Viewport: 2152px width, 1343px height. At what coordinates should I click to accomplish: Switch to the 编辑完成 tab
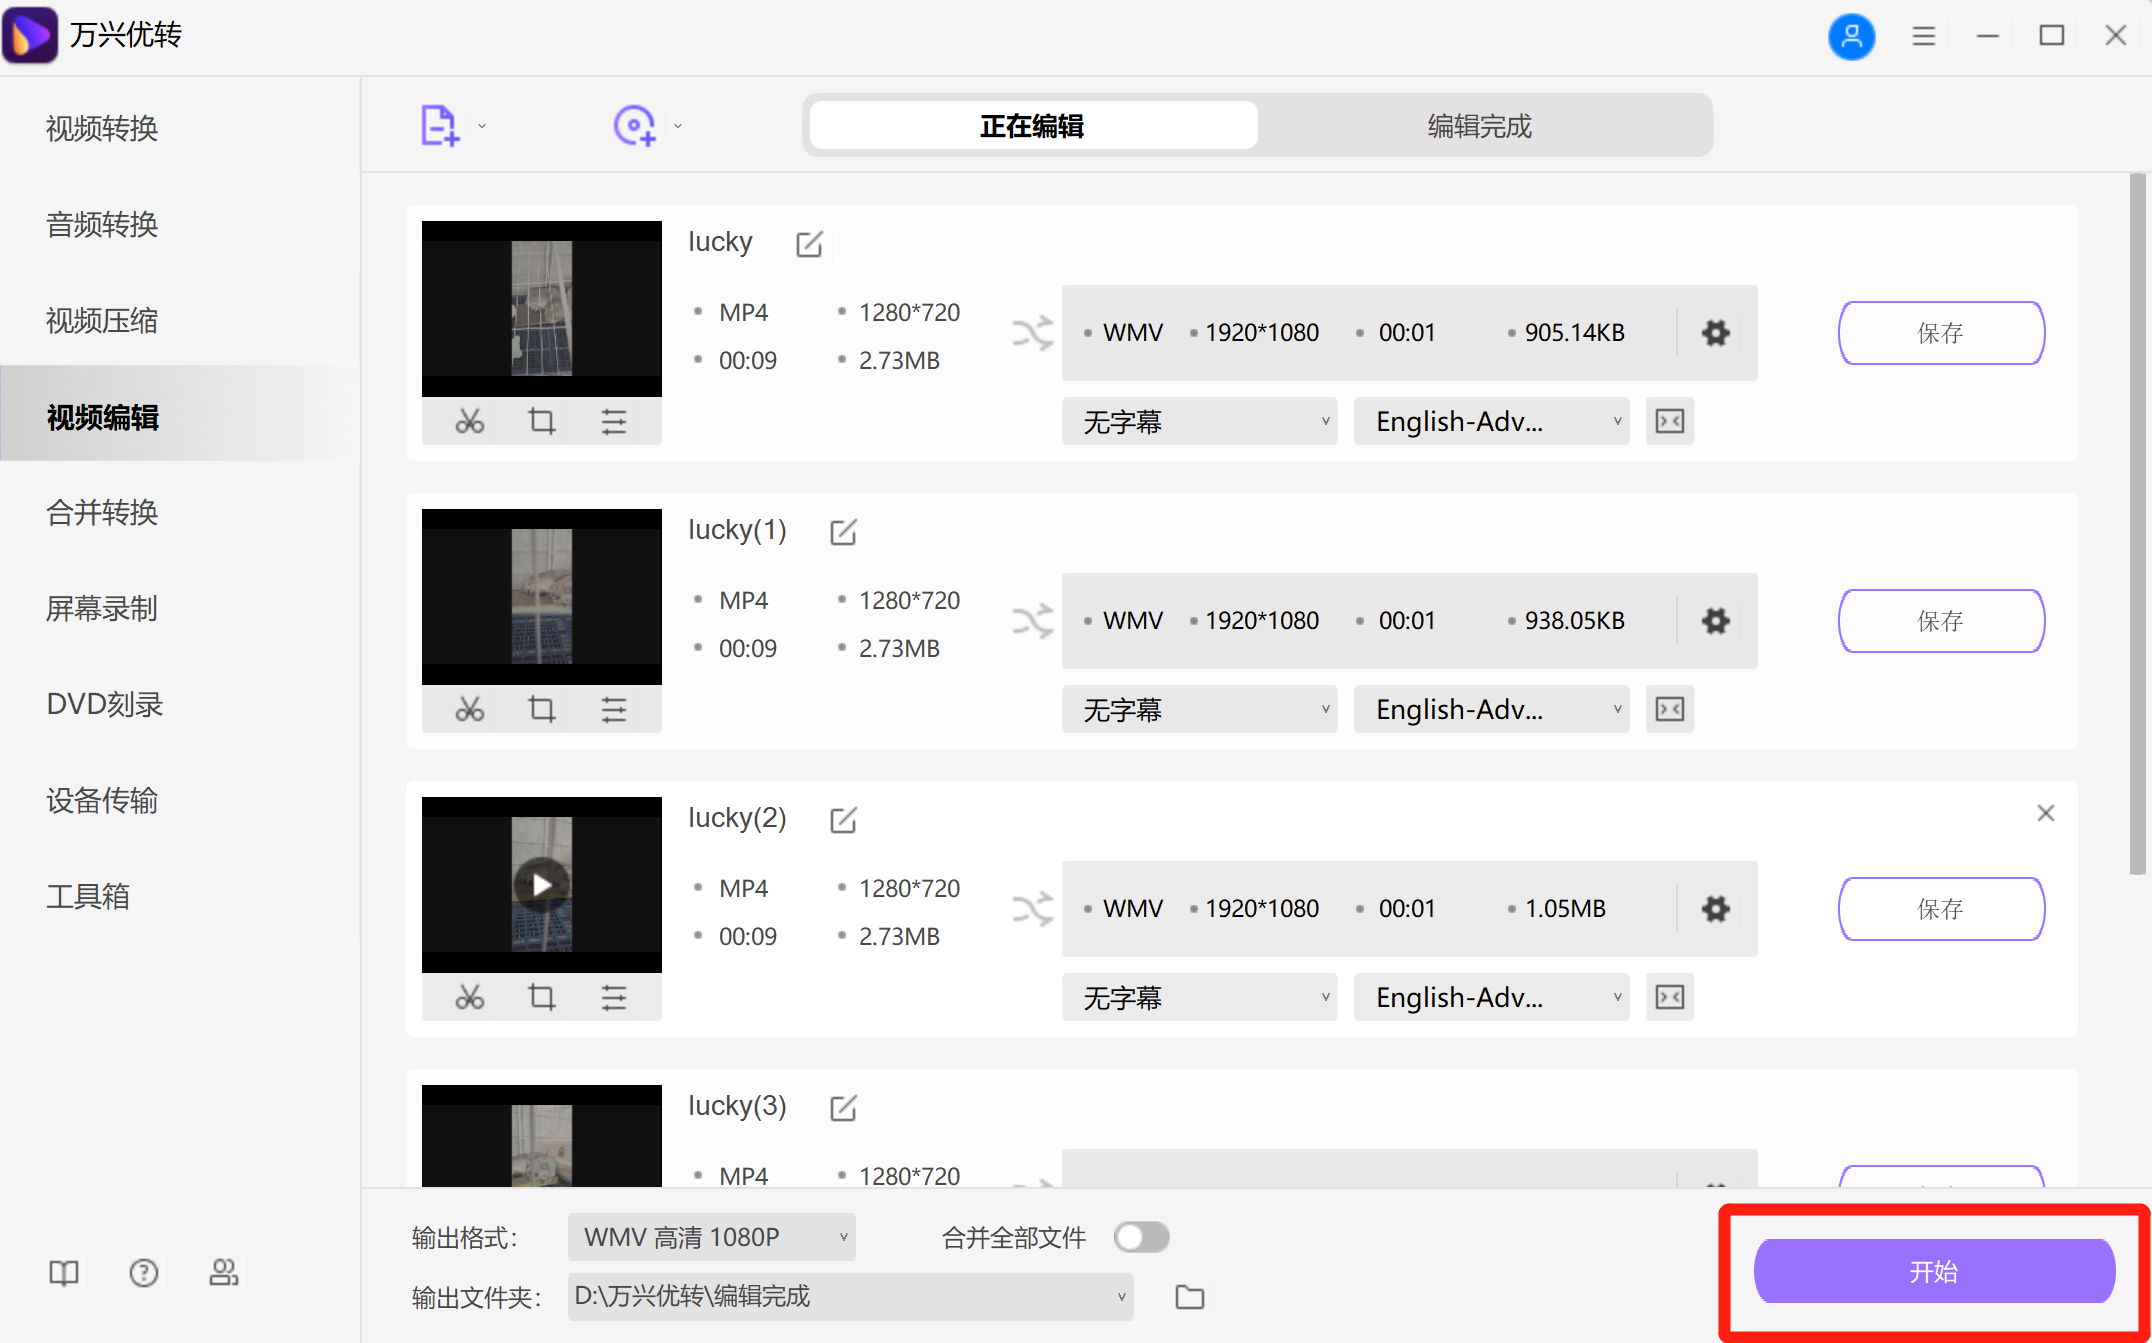1478,125
